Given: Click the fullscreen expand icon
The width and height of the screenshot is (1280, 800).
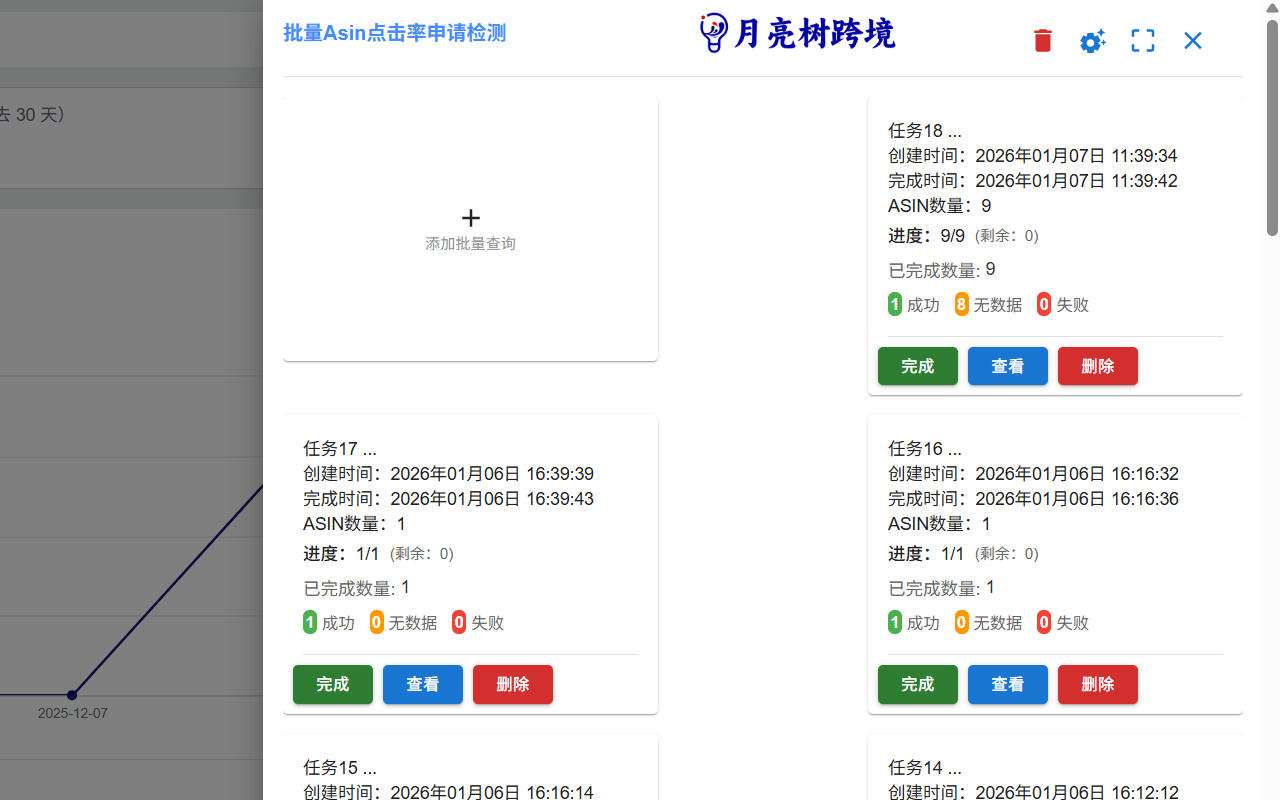Looking at the screenshot, I should point(1142,41).
